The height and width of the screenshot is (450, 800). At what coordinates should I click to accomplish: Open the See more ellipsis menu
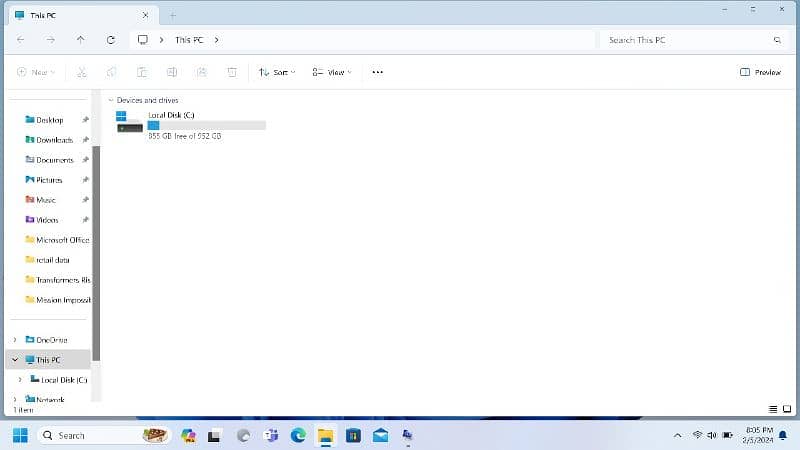[377, 72]
